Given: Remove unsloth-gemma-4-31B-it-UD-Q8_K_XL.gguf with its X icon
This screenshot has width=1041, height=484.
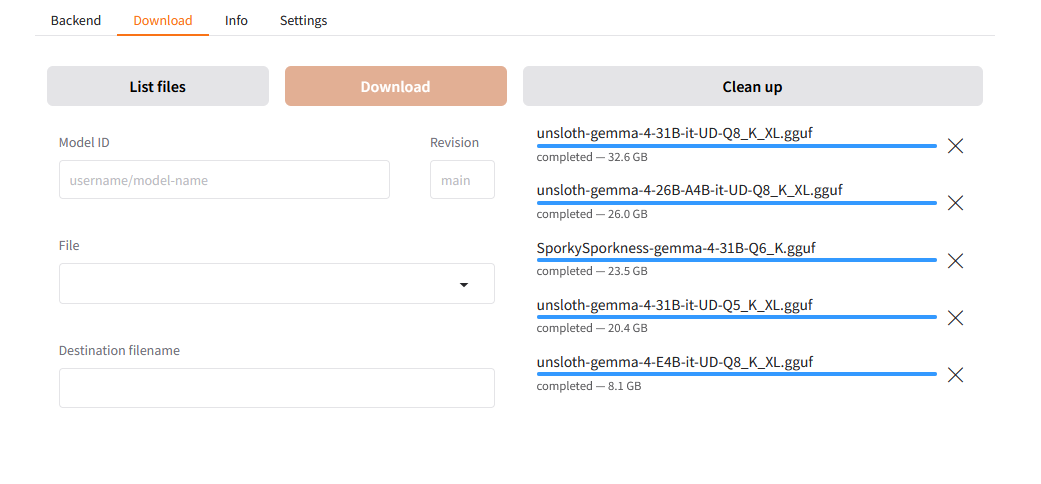Looking at the screenshot, I should pyautogui.click(x=955, y=146).
